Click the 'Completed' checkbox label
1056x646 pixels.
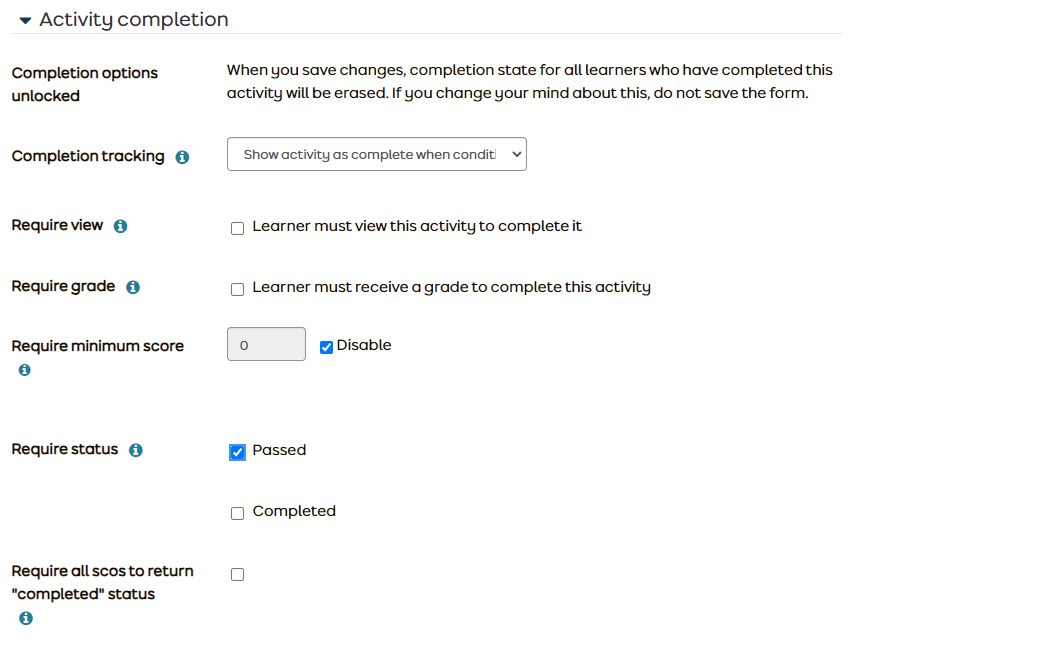[x=294, y=511]
